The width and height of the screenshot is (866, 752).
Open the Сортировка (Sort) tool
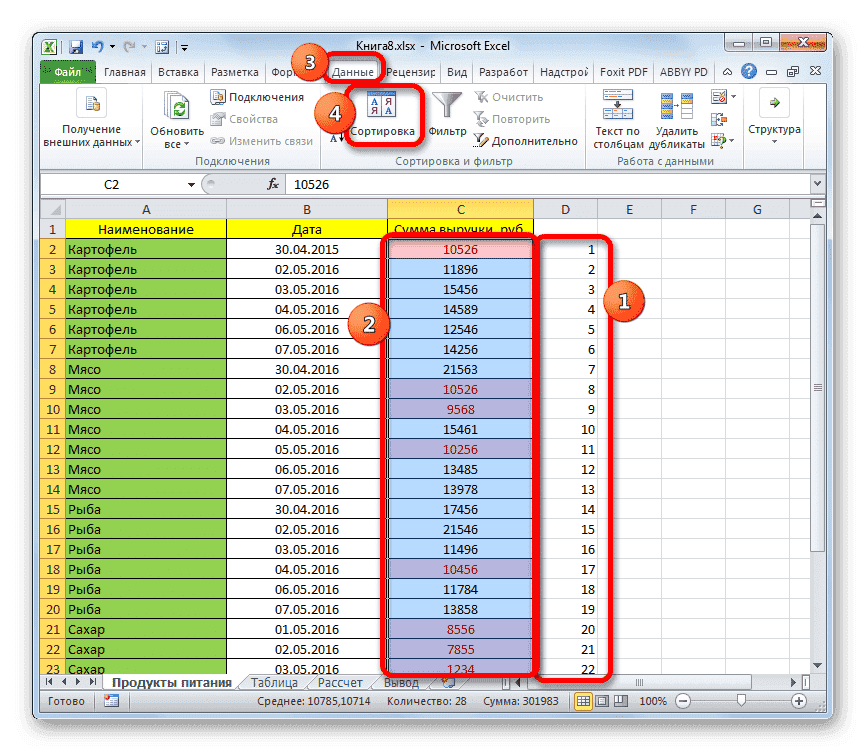pos(384,113)
